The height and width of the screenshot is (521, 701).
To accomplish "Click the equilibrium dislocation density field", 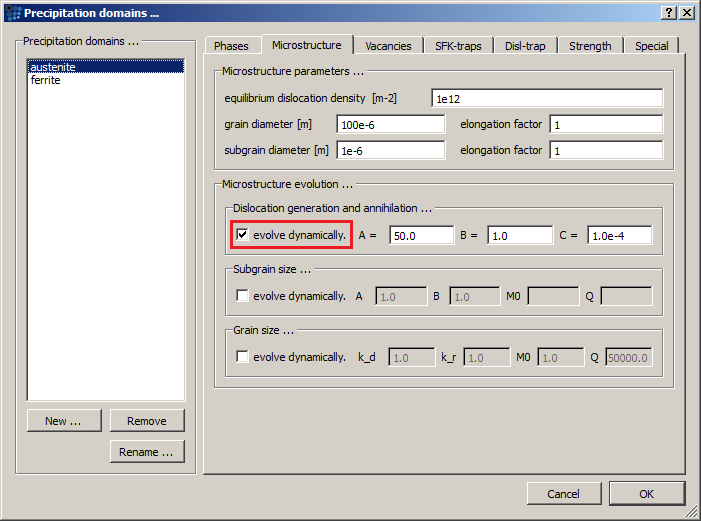I will tap(547, 98).
